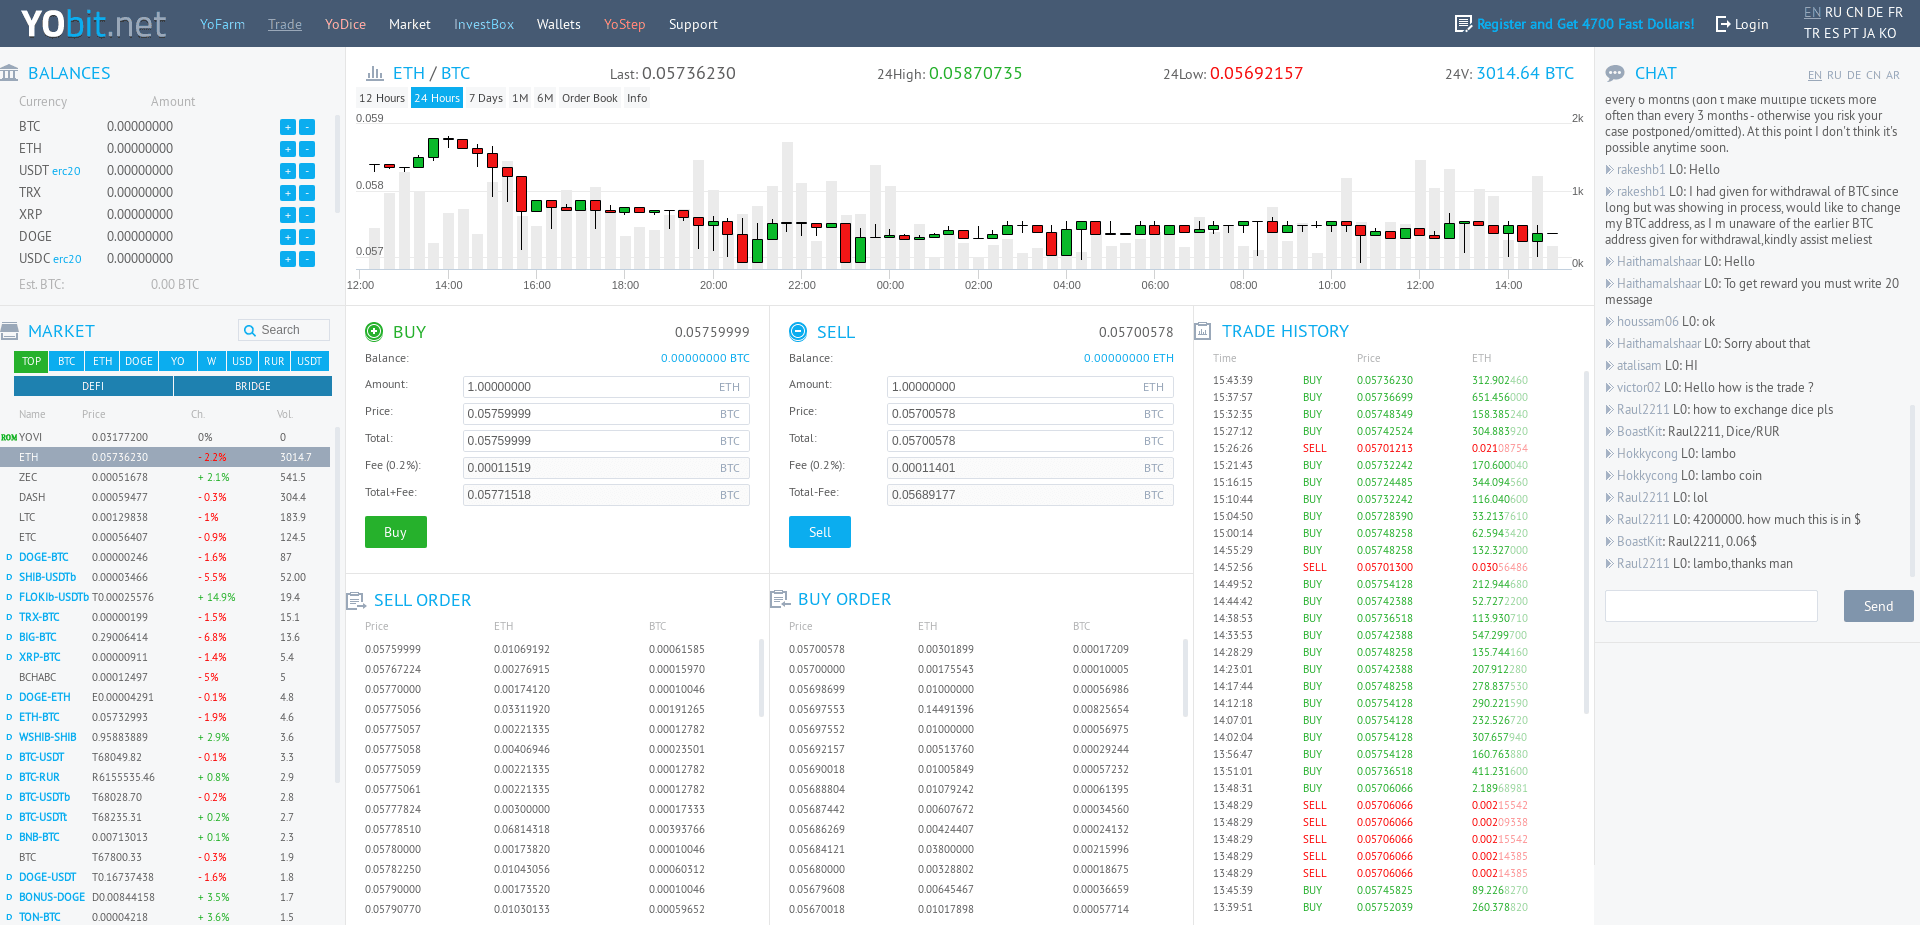Click the CHAT speech bubble icon

[1614, 72]
